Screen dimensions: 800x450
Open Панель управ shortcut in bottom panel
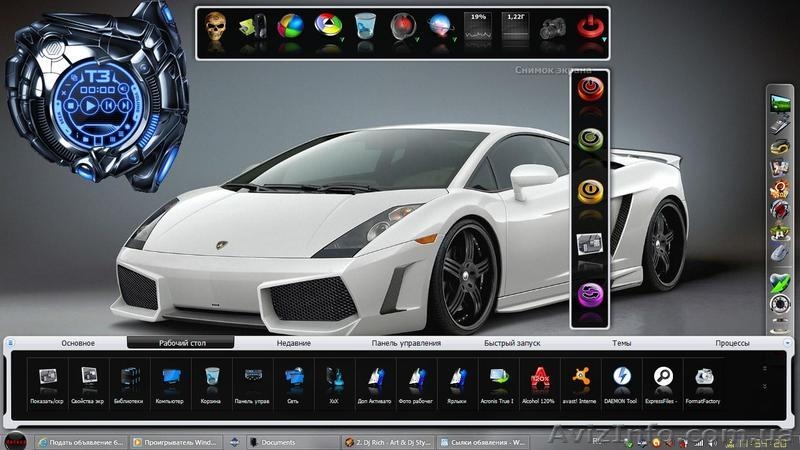point(252,383)
